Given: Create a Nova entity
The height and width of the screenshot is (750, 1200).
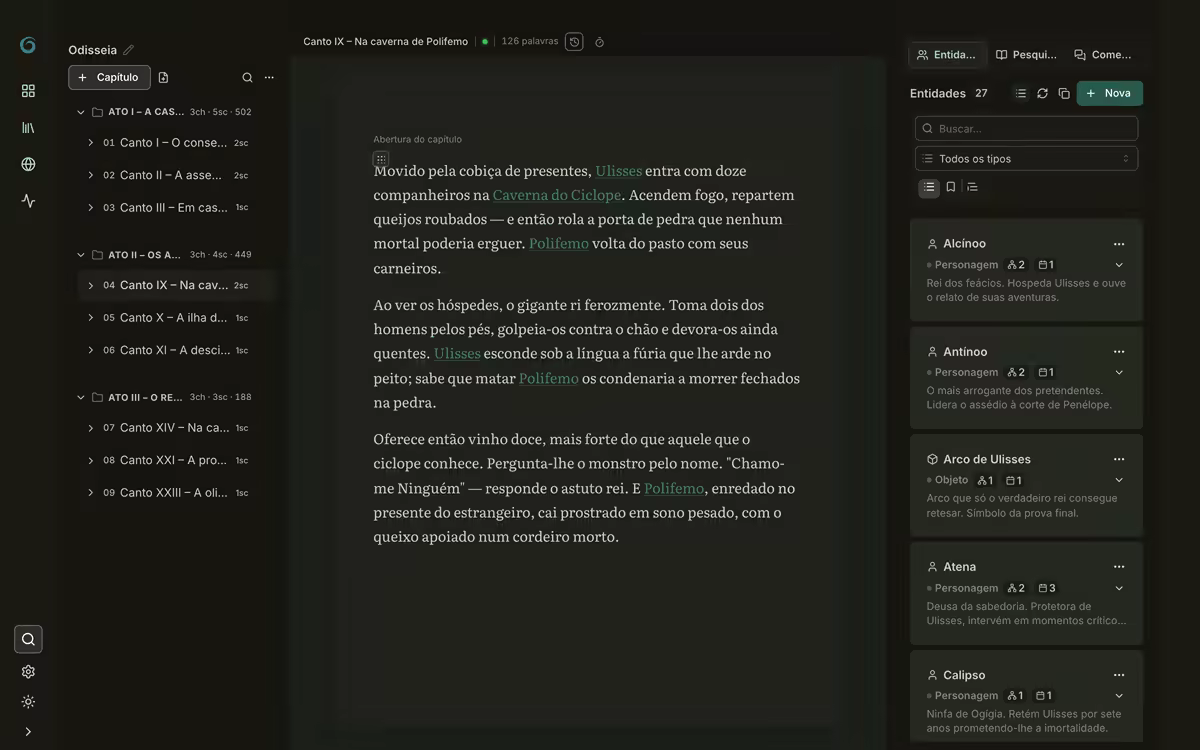Looking at the screenshot, I should (x=1109, y=93).
